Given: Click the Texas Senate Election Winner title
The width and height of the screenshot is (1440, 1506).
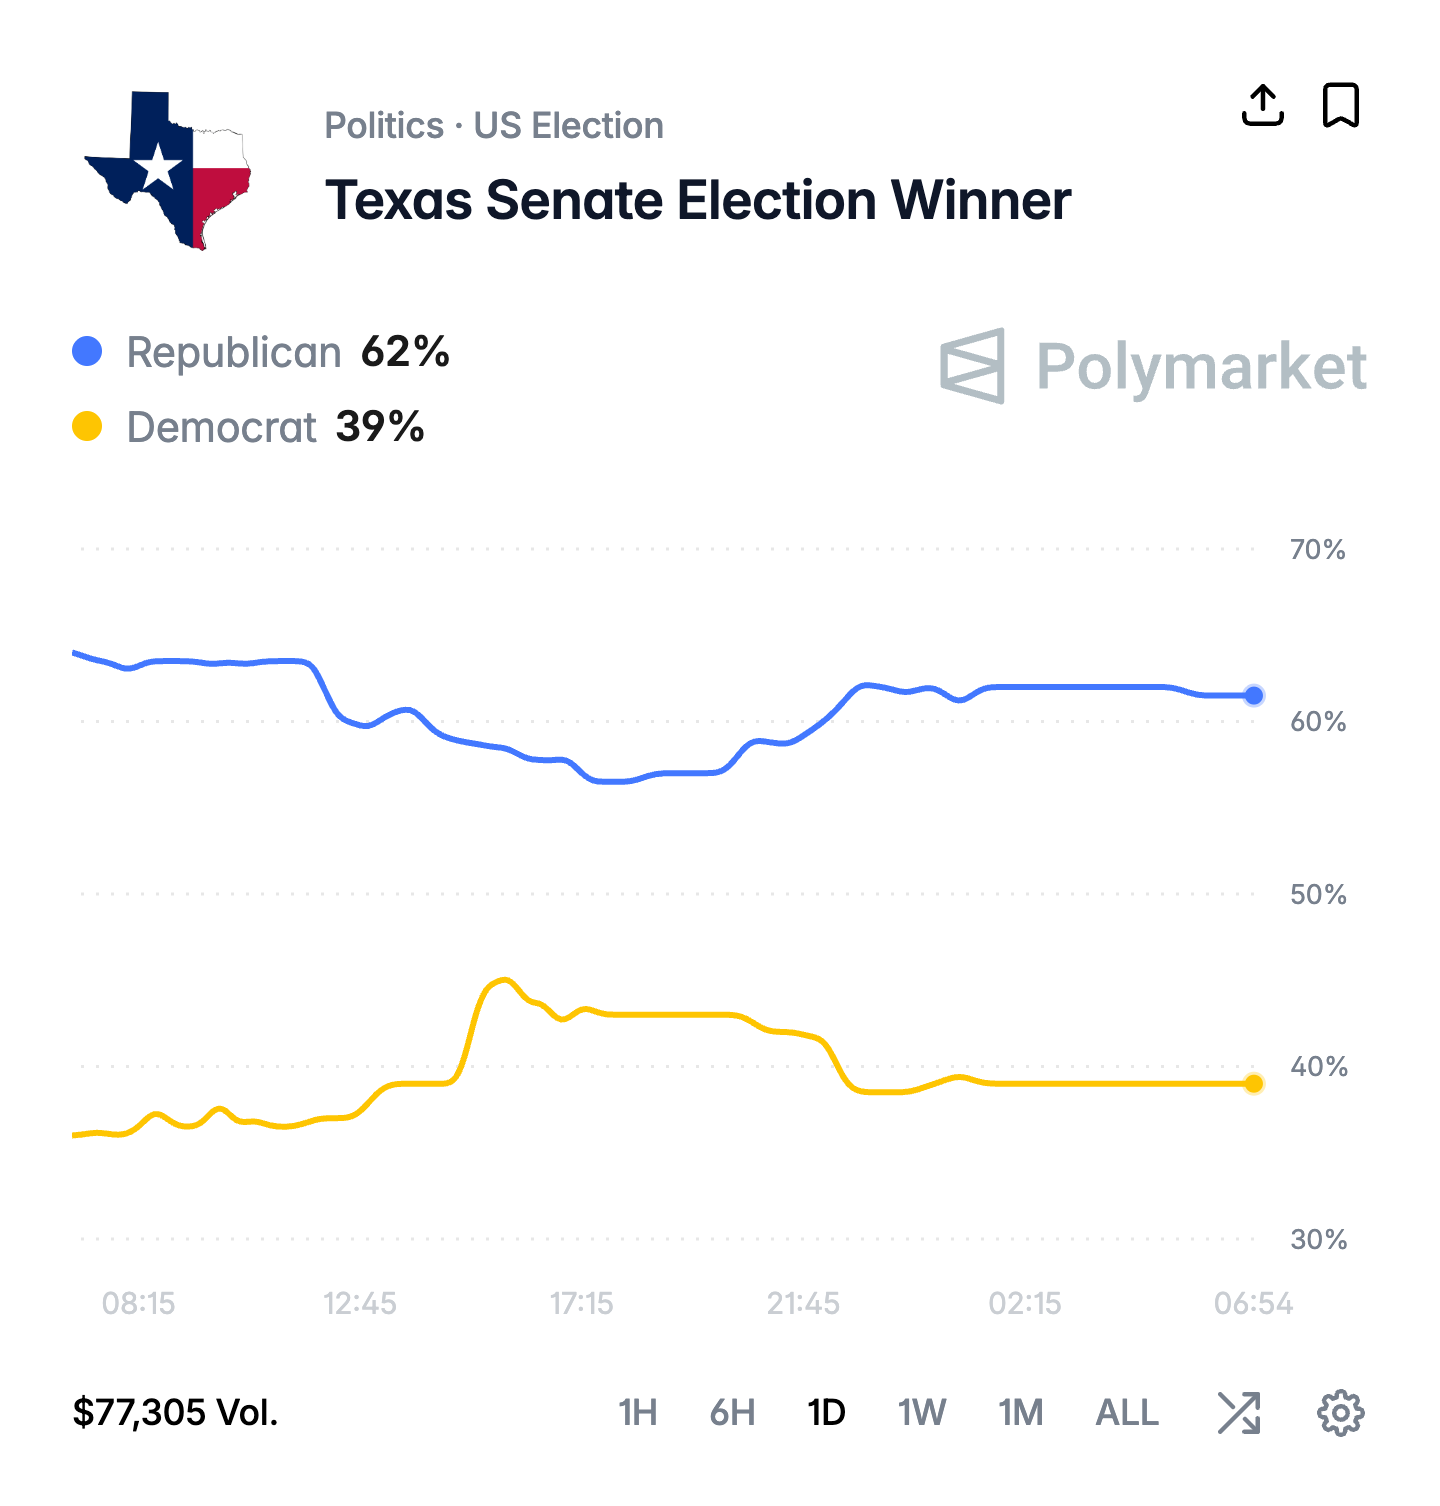Looking at the screenshot, I should click(698, 200).
